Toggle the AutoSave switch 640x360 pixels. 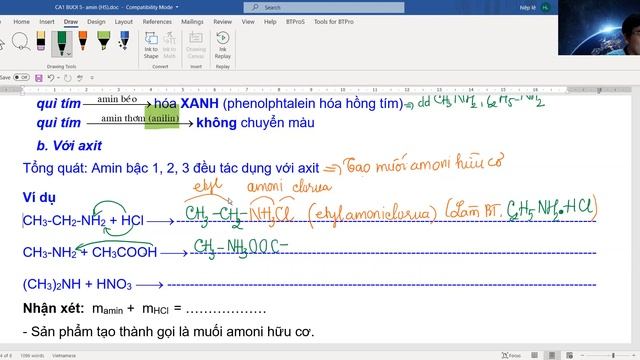pyautogui.click(x=21, y=77)
